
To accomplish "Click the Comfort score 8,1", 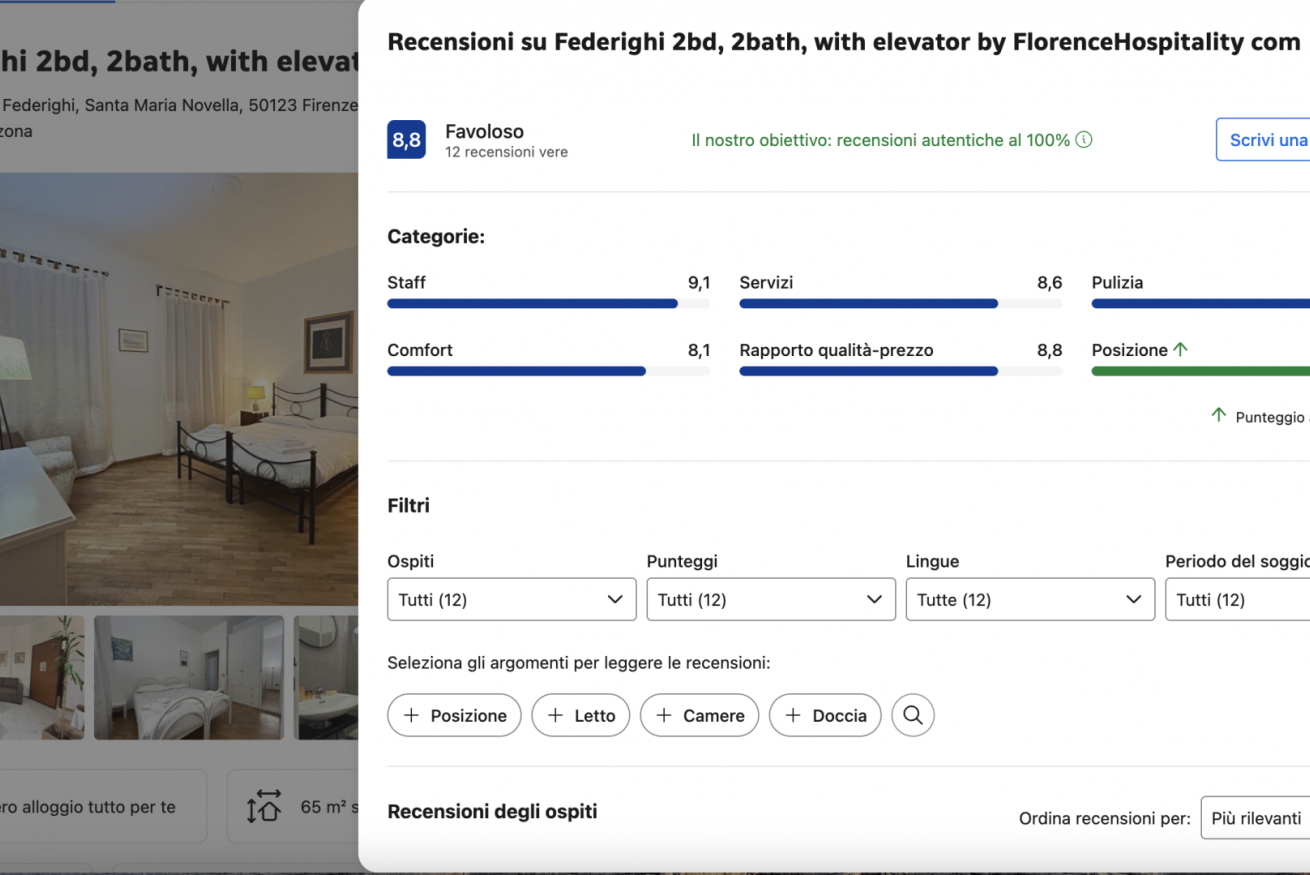I will 699,350.
